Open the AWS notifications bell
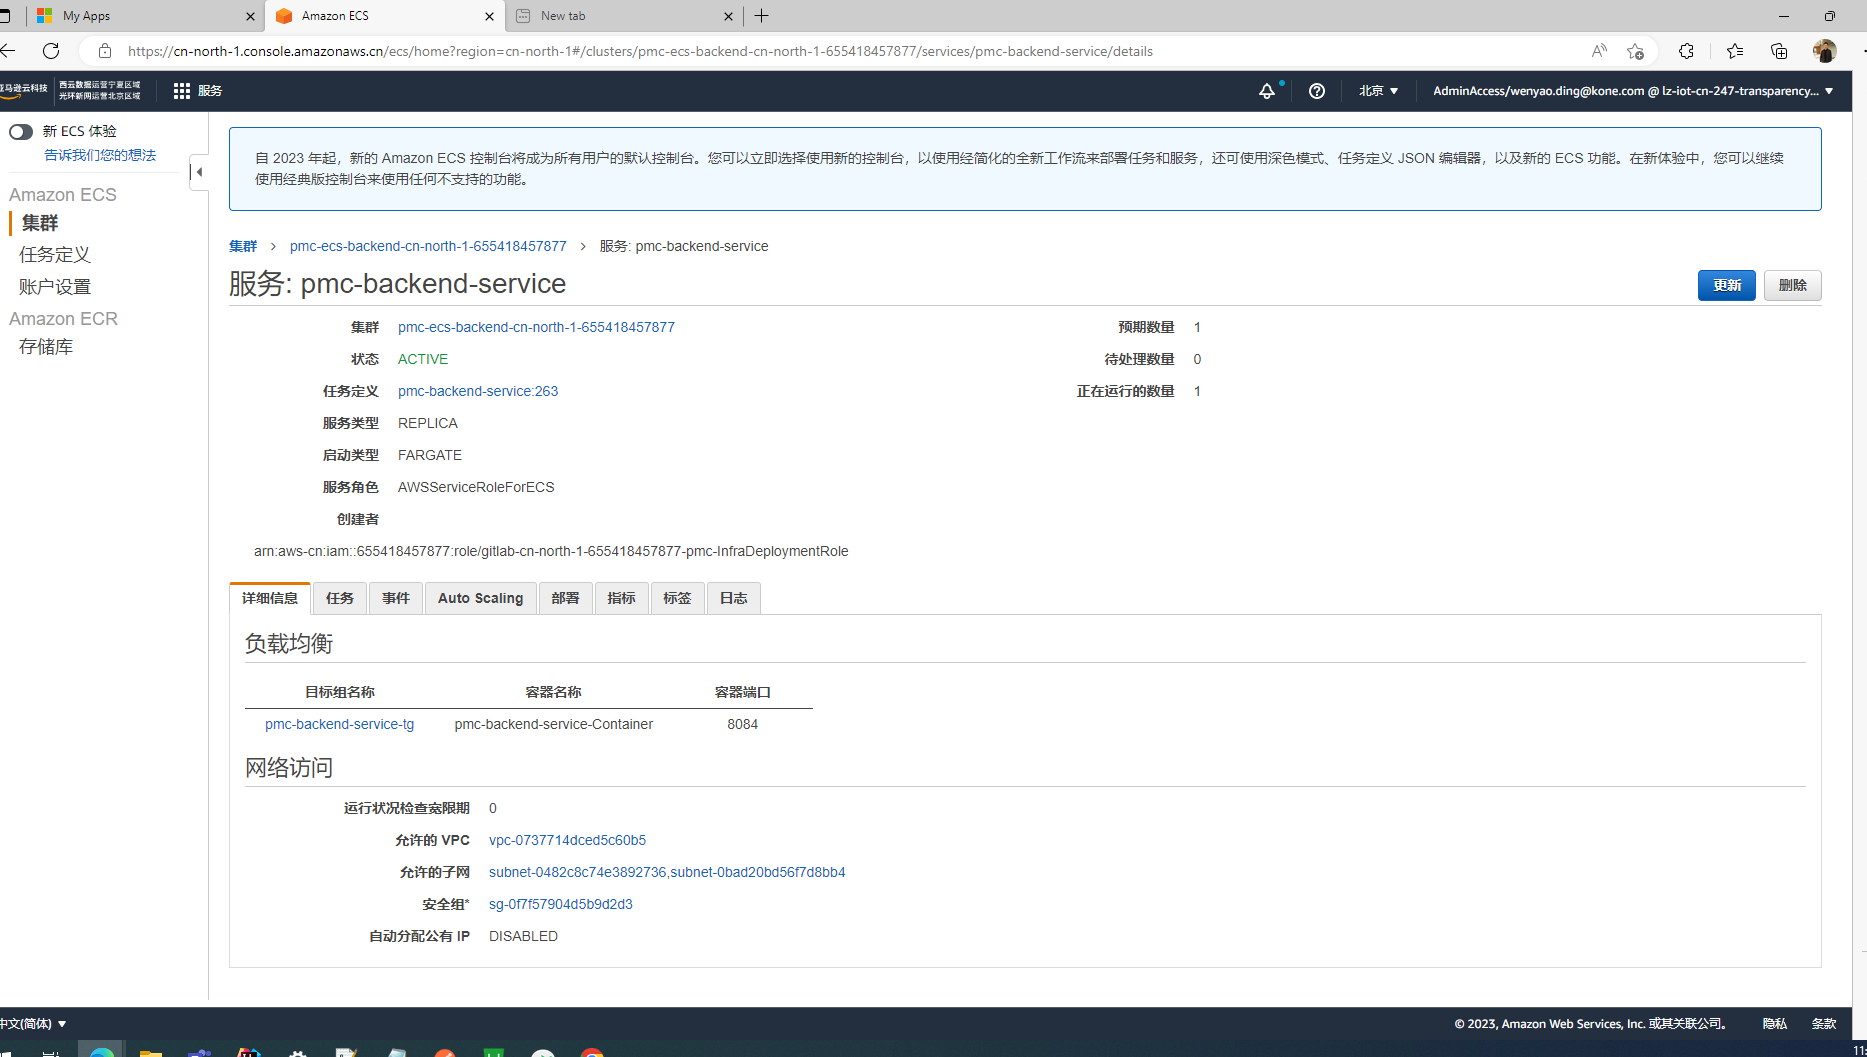 (1267, 91)
